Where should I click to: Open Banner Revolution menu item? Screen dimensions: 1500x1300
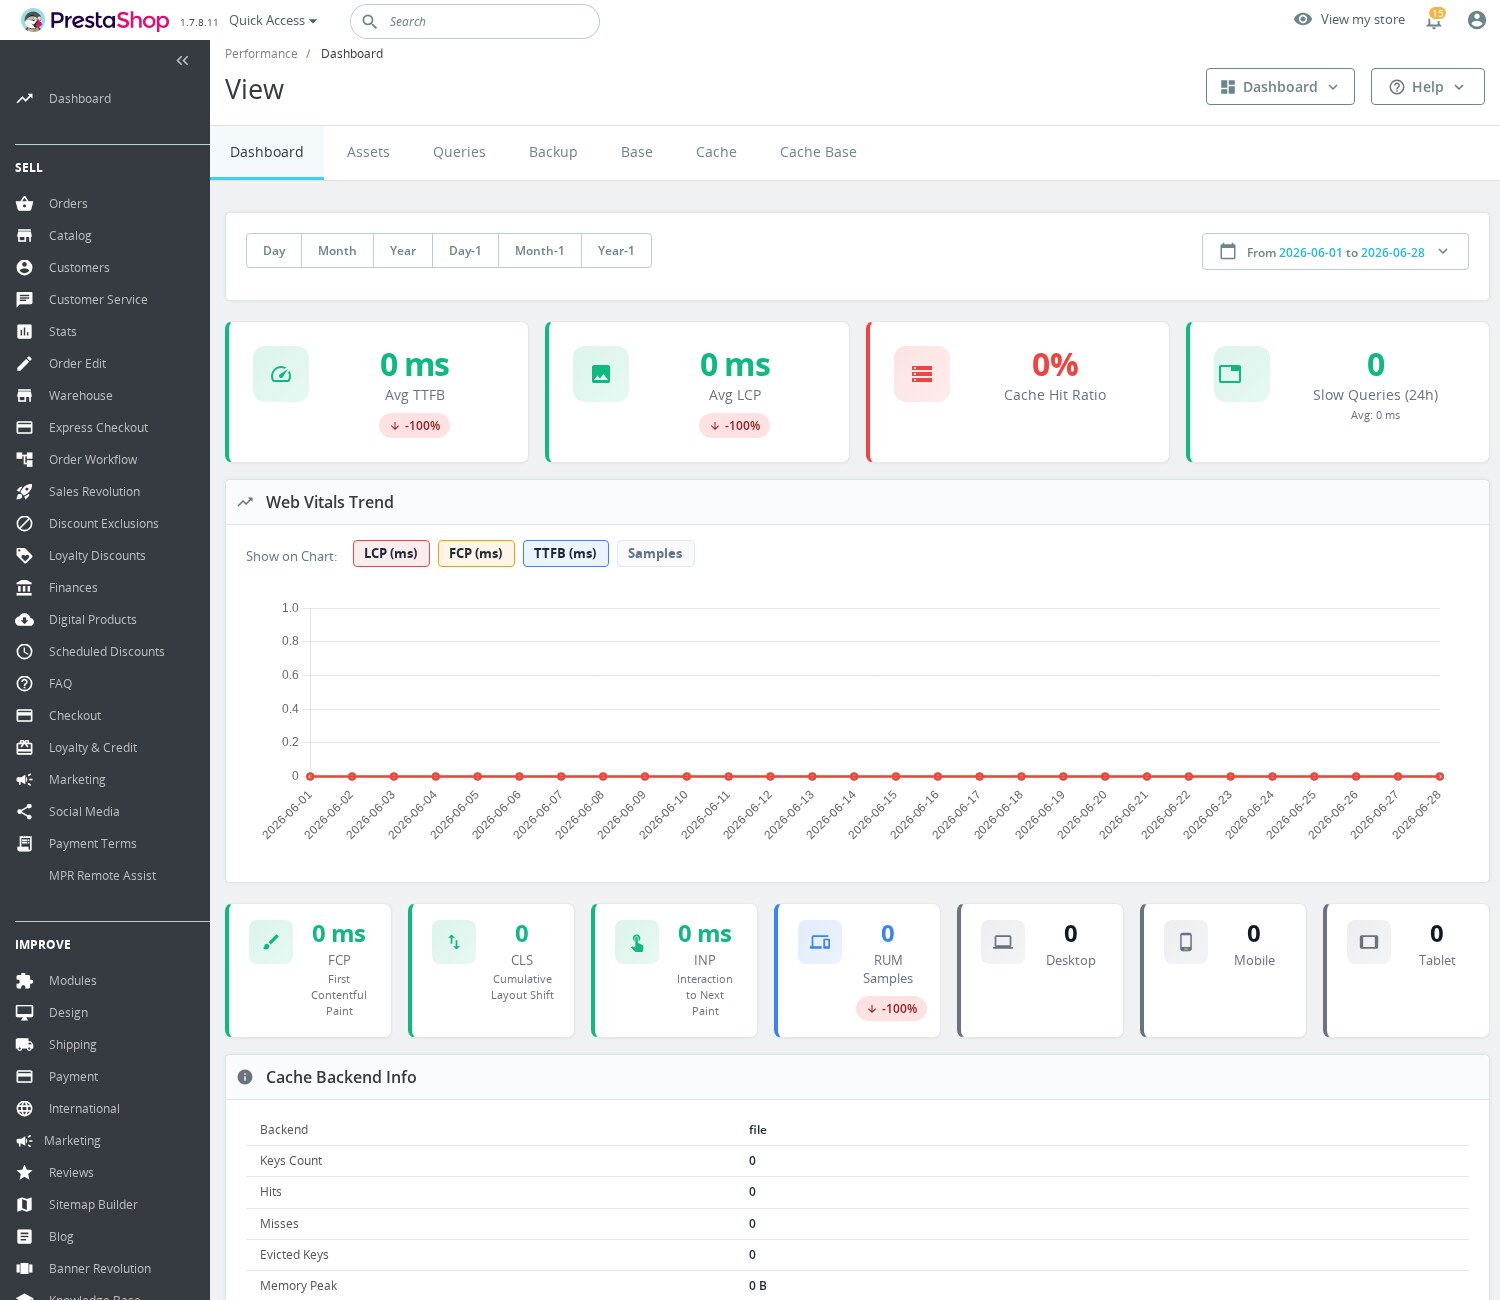100,1269
